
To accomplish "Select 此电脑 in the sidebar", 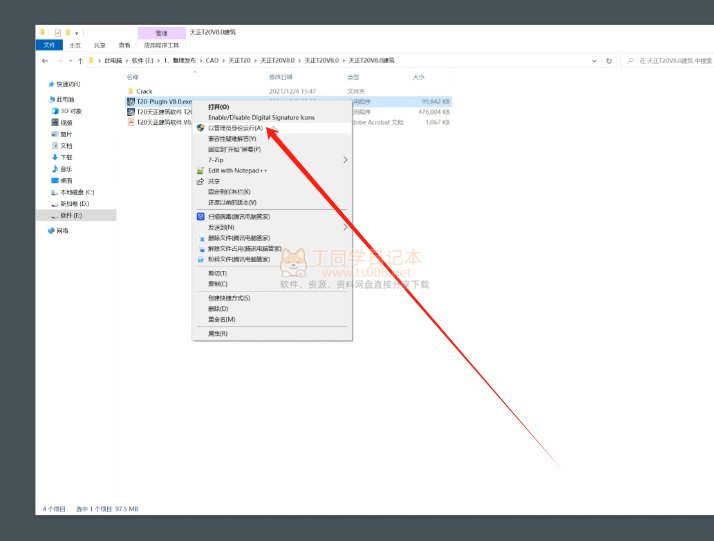I will pyautogui.click(x=64, y=100).
